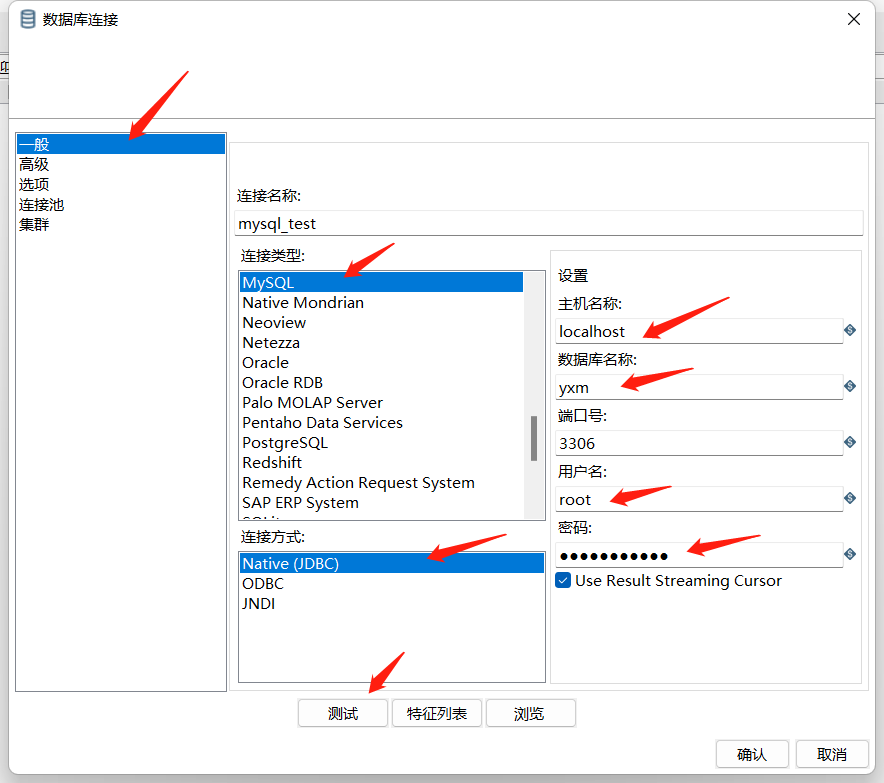884x783 pixels.
Task: Toggle Use Result Streaming Cursor checkbox
Action: pyautogui.click(x=563, y=580)
